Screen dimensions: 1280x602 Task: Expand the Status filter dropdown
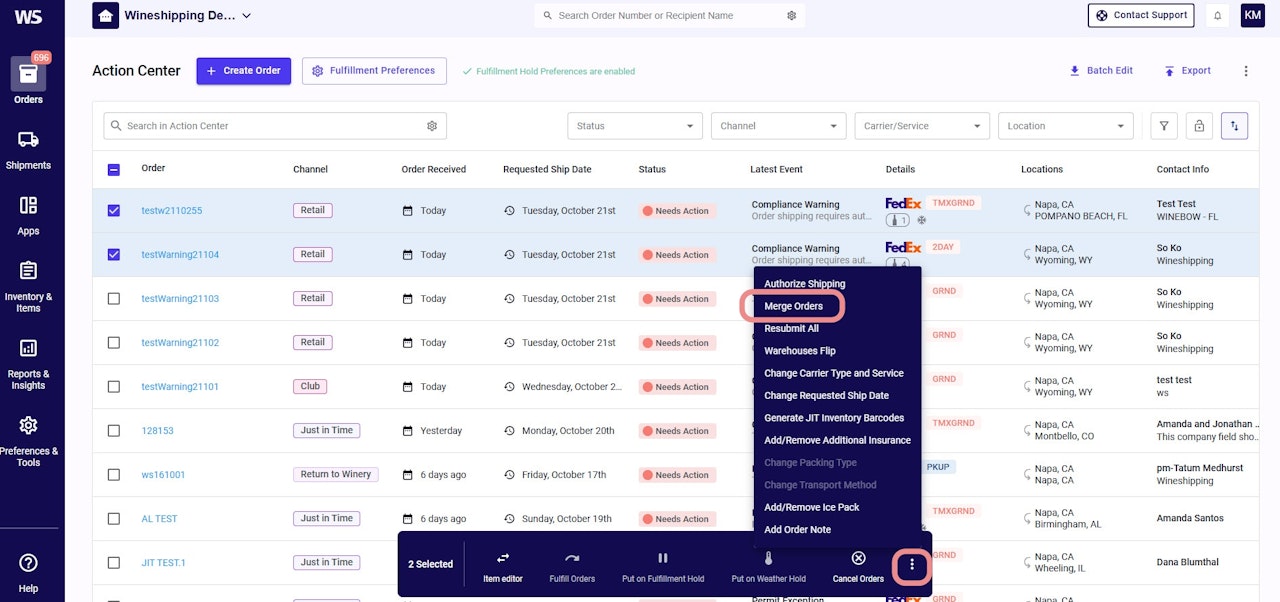coord(635,126)
